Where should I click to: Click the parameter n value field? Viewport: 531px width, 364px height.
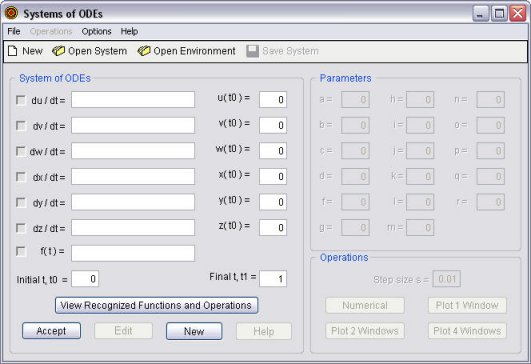pos(491,100)
